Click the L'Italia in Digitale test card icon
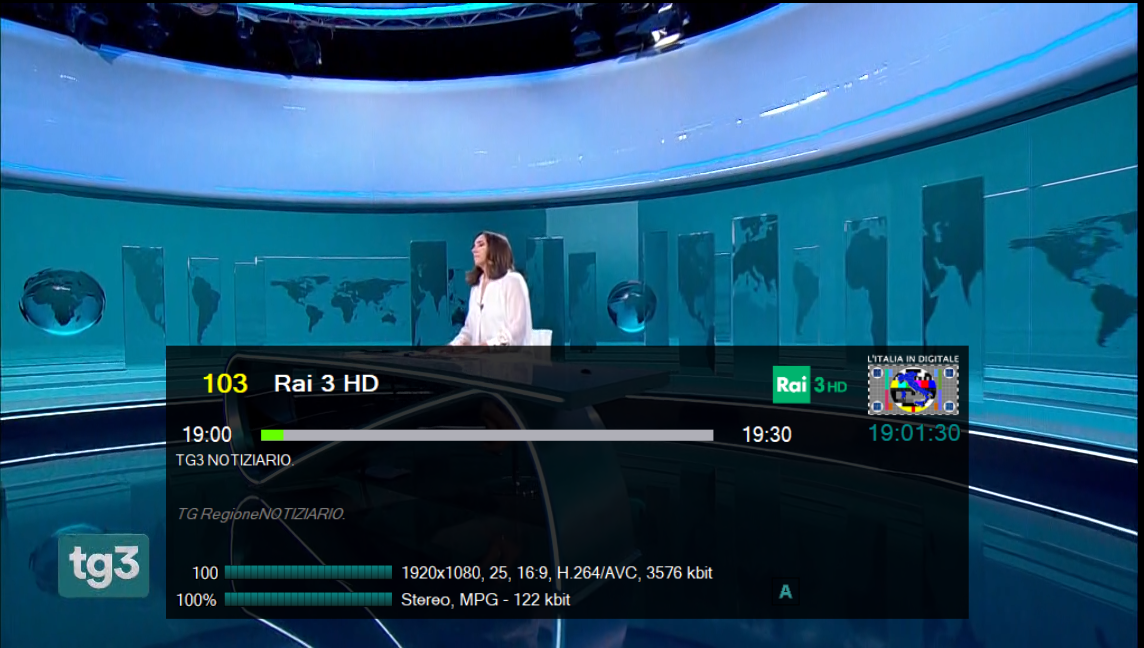 912,385
